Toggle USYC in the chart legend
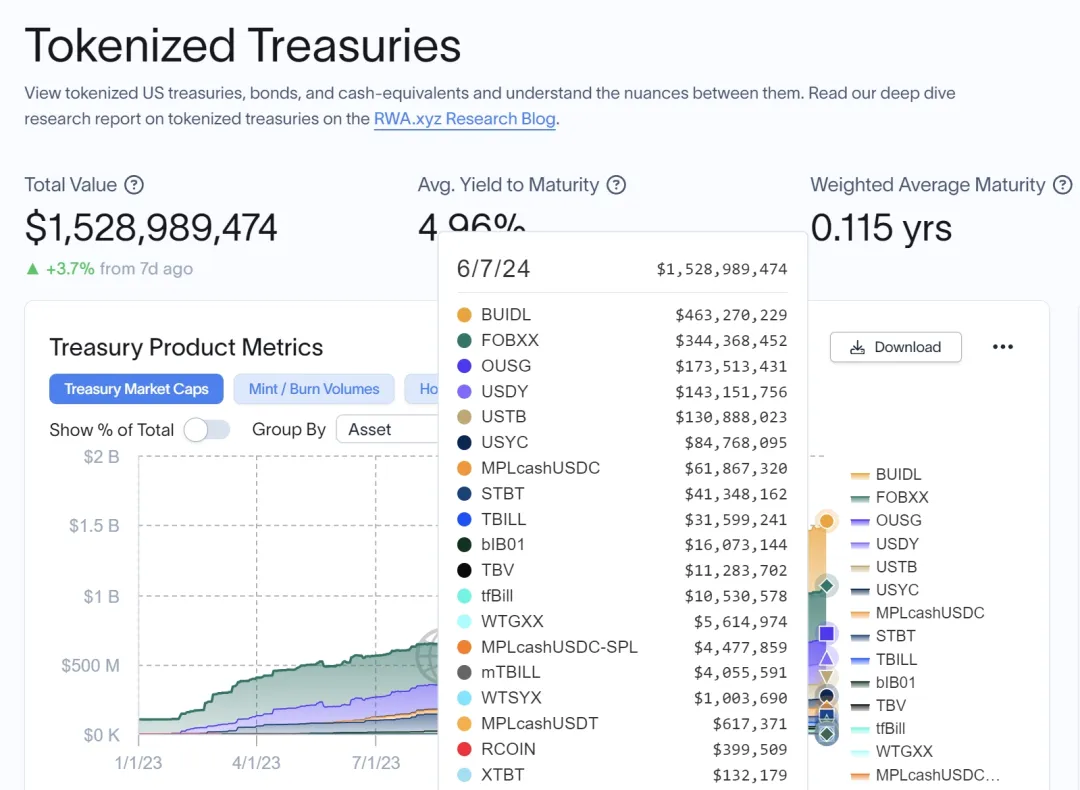1080x790 pixels. tap(885, 590)
